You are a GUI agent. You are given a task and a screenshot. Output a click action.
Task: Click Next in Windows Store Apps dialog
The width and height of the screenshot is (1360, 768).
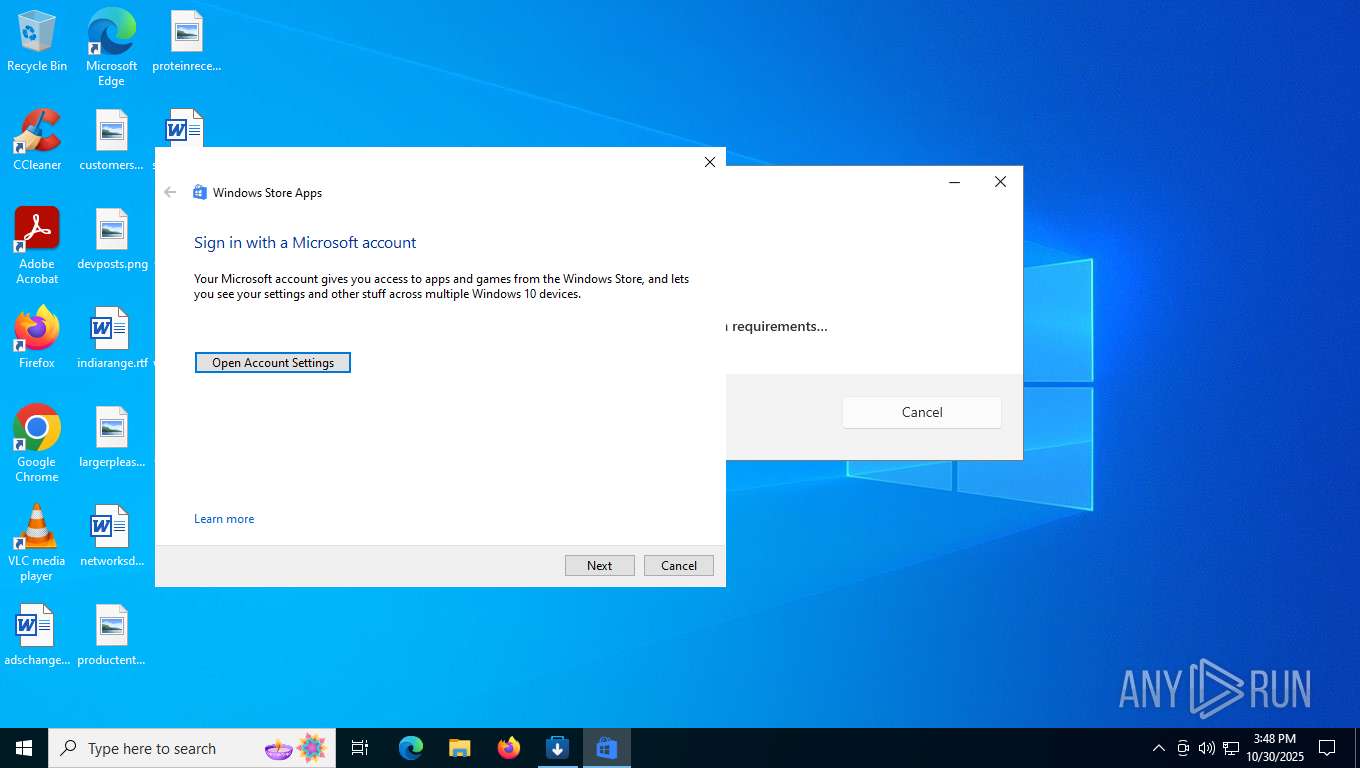(600, 566)
